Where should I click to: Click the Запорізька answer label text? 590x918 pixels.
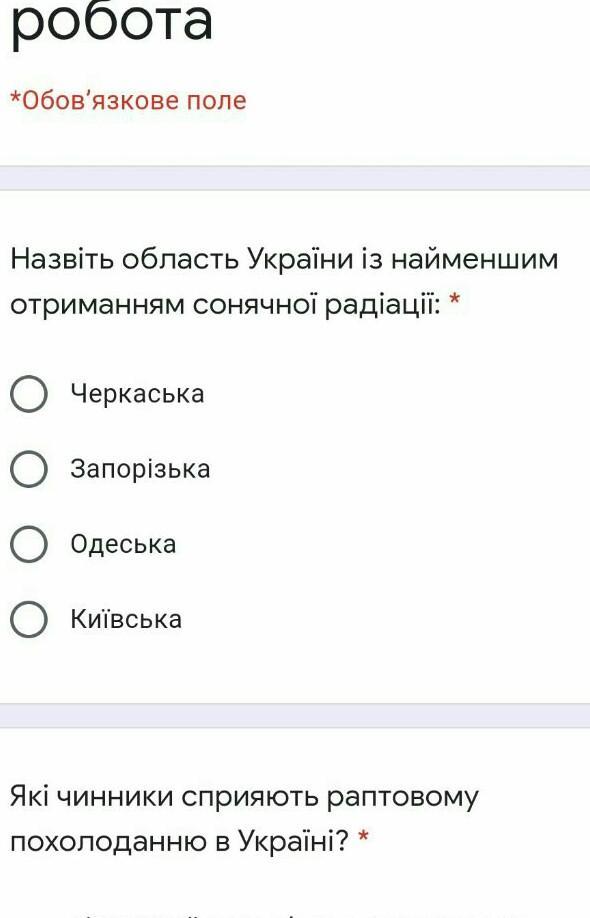[140, 470]
